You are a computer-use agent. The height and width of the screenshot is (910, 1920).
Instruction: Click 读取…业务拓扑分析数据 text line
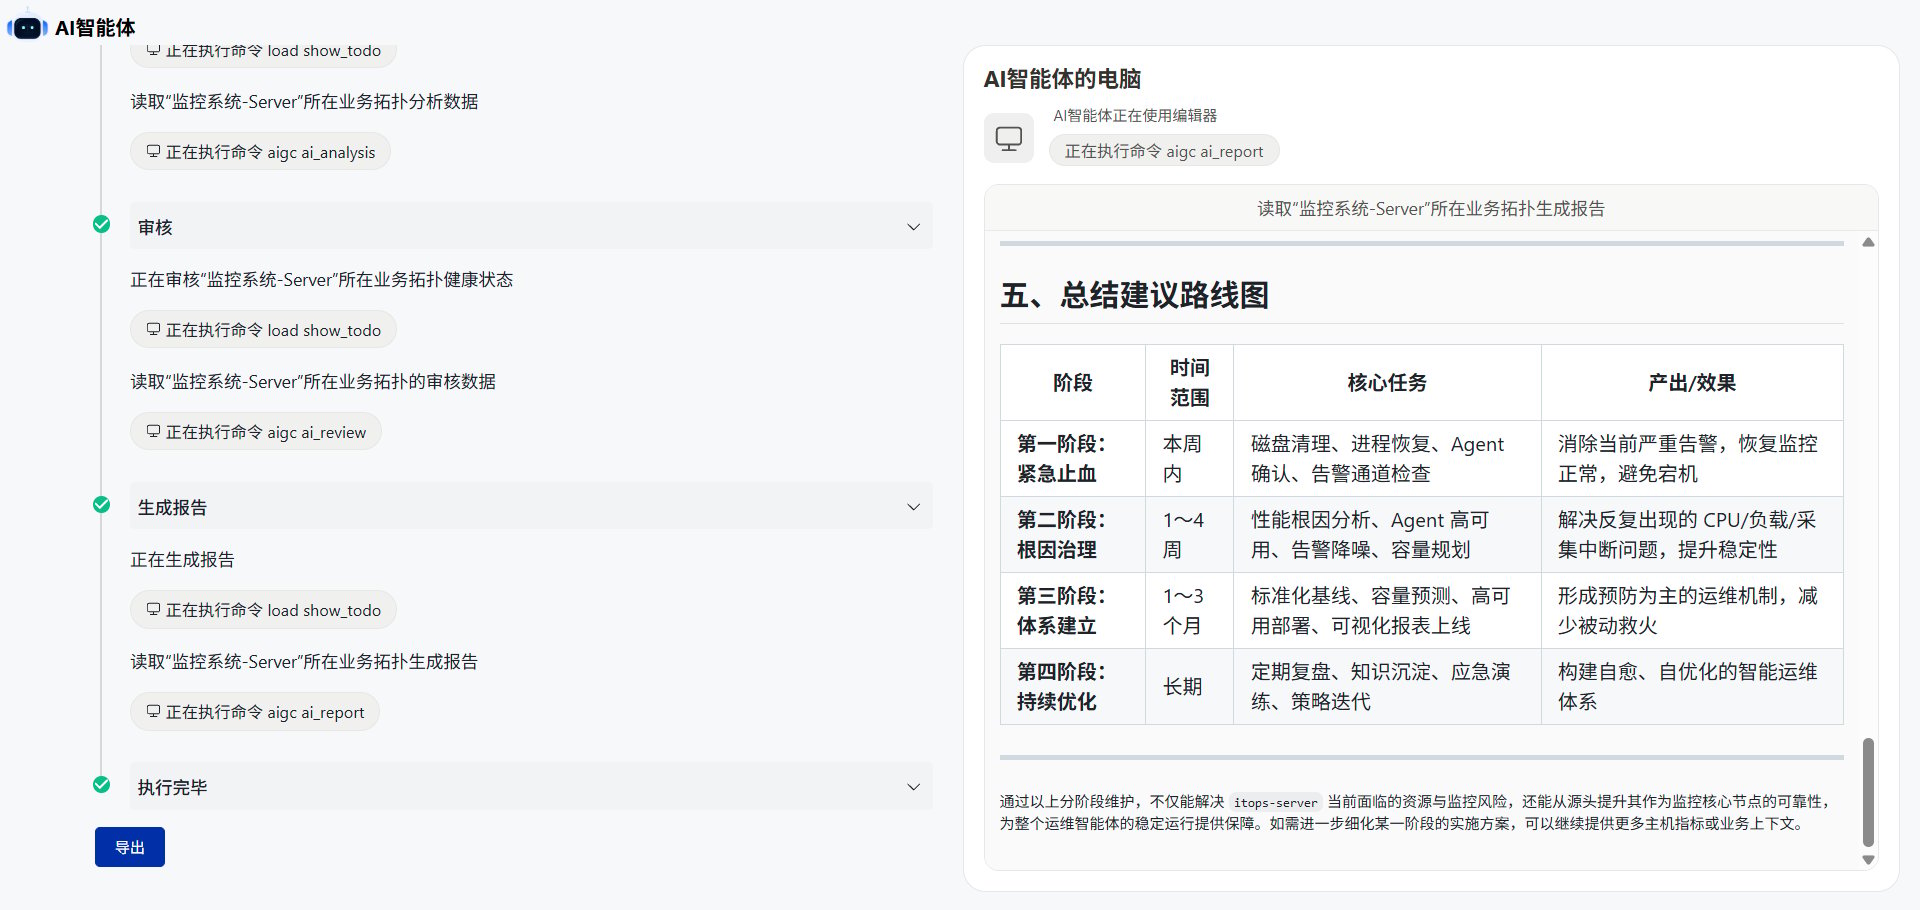[x=304, y=101]
